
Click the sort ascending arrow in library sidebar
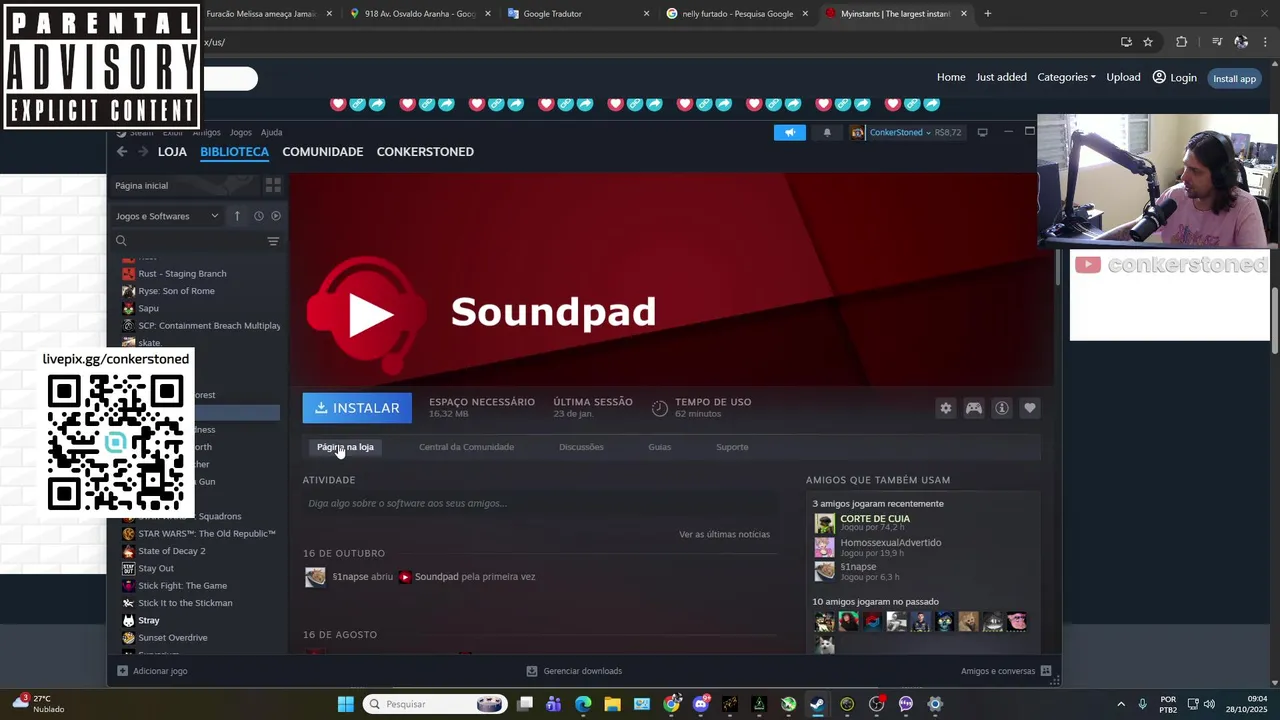[x=237, y=216]
